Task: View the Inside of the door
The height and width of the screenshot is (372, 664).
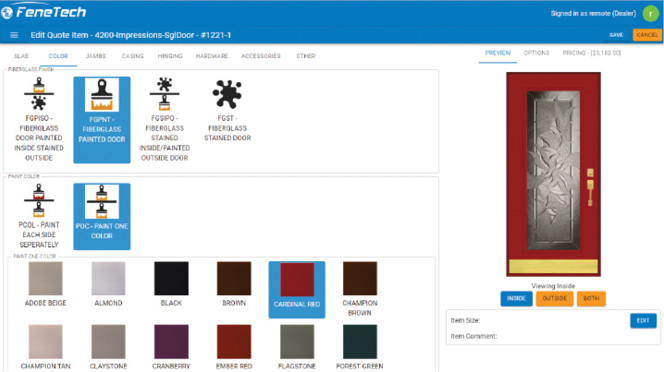Action: 516,298
